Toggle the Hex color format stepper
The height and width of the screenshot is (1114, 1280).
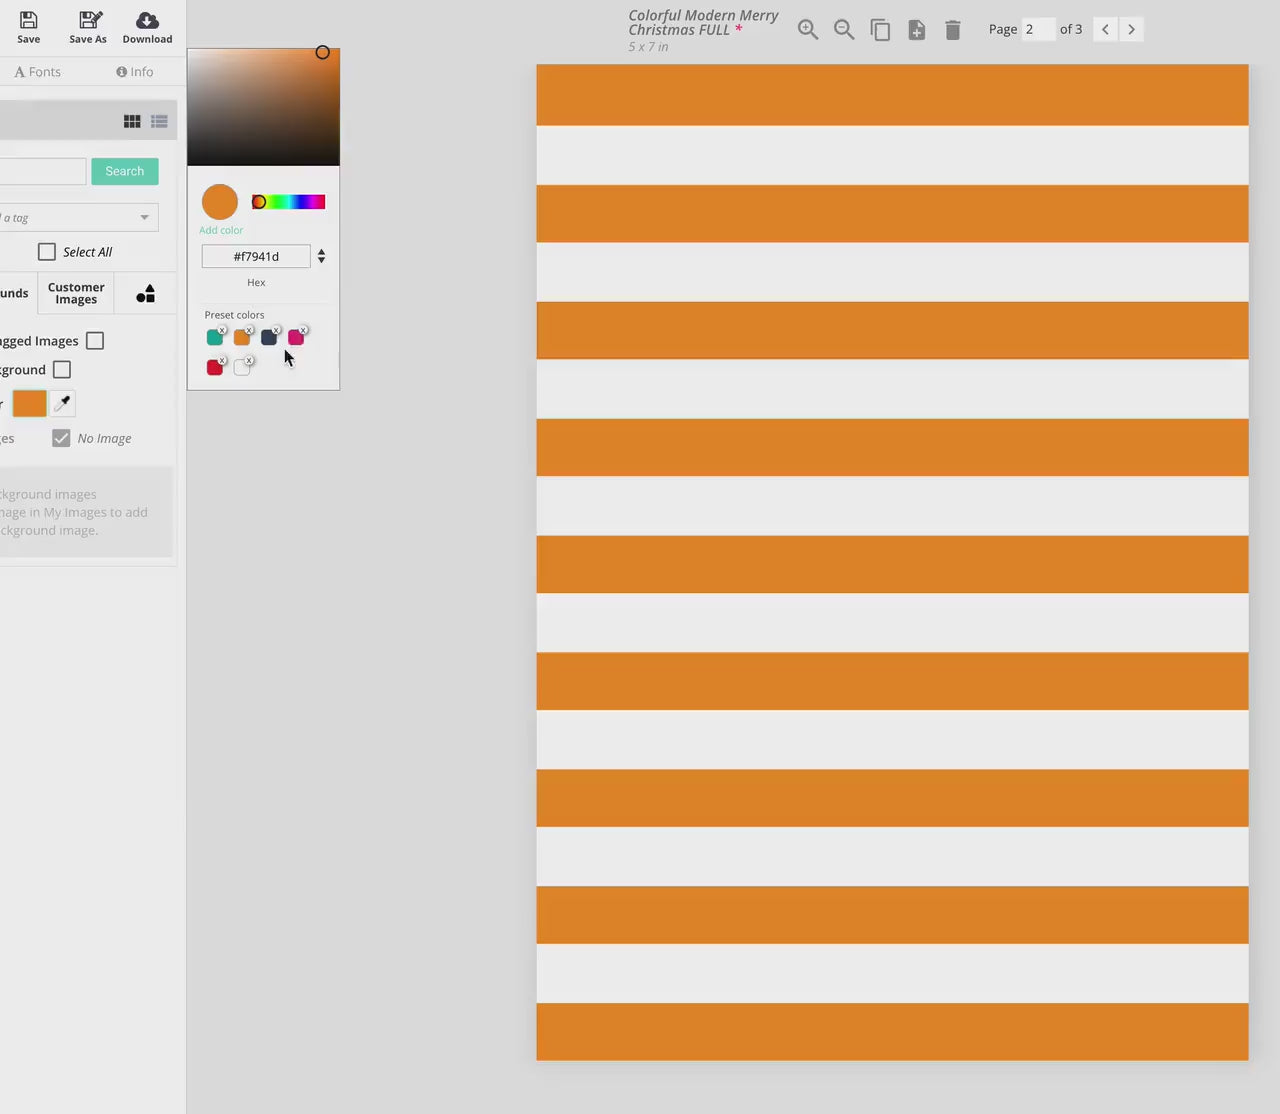coord(321,257)
